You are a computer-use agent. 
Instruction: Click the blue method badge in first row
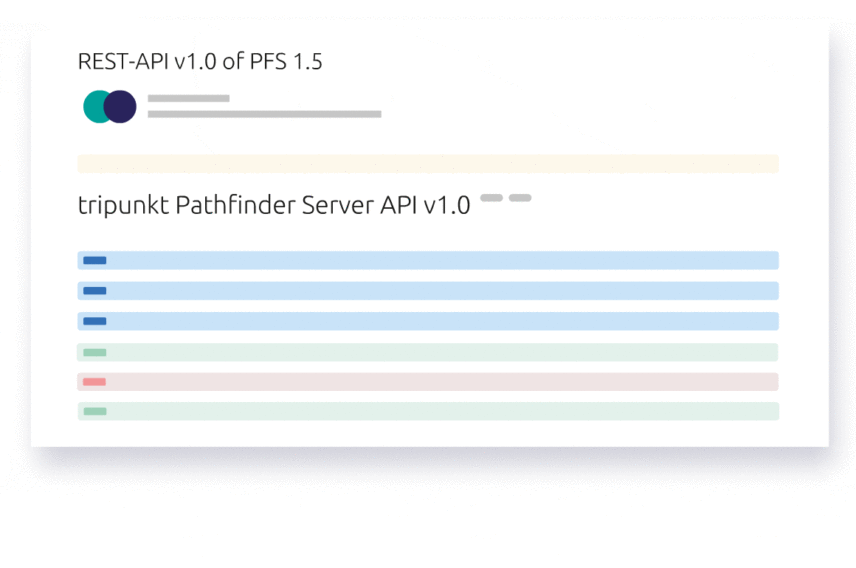pos(94,261)
